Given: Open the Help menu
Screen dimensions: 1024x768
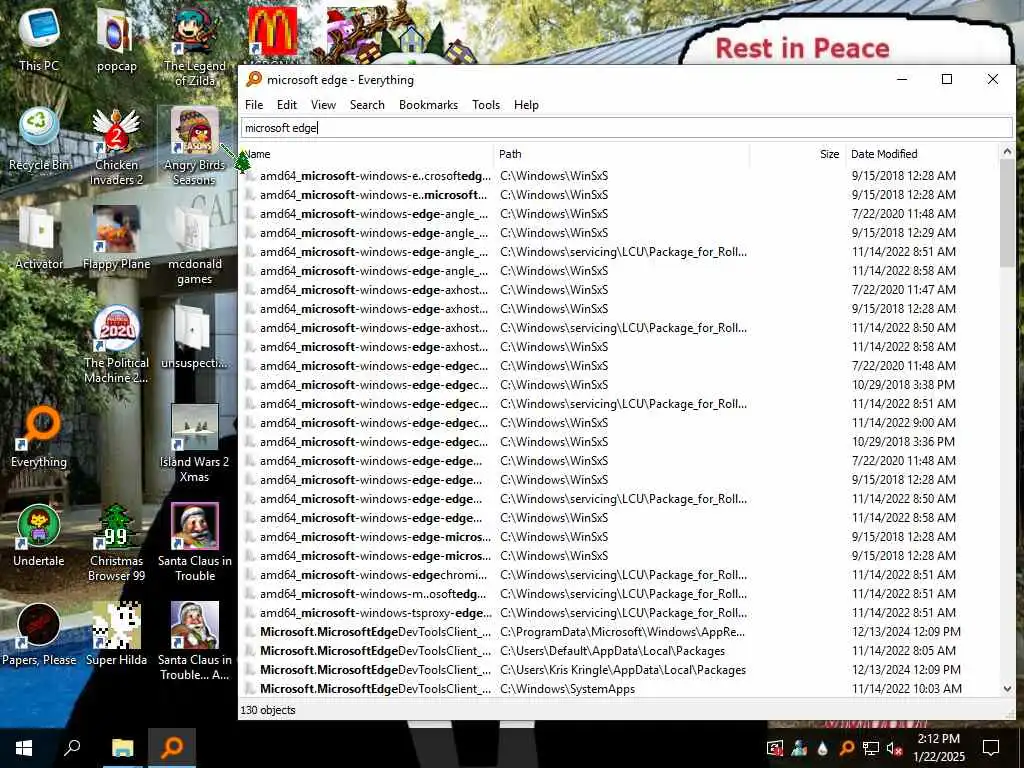Looking at the screenshot, I should (x=526, y=105).
